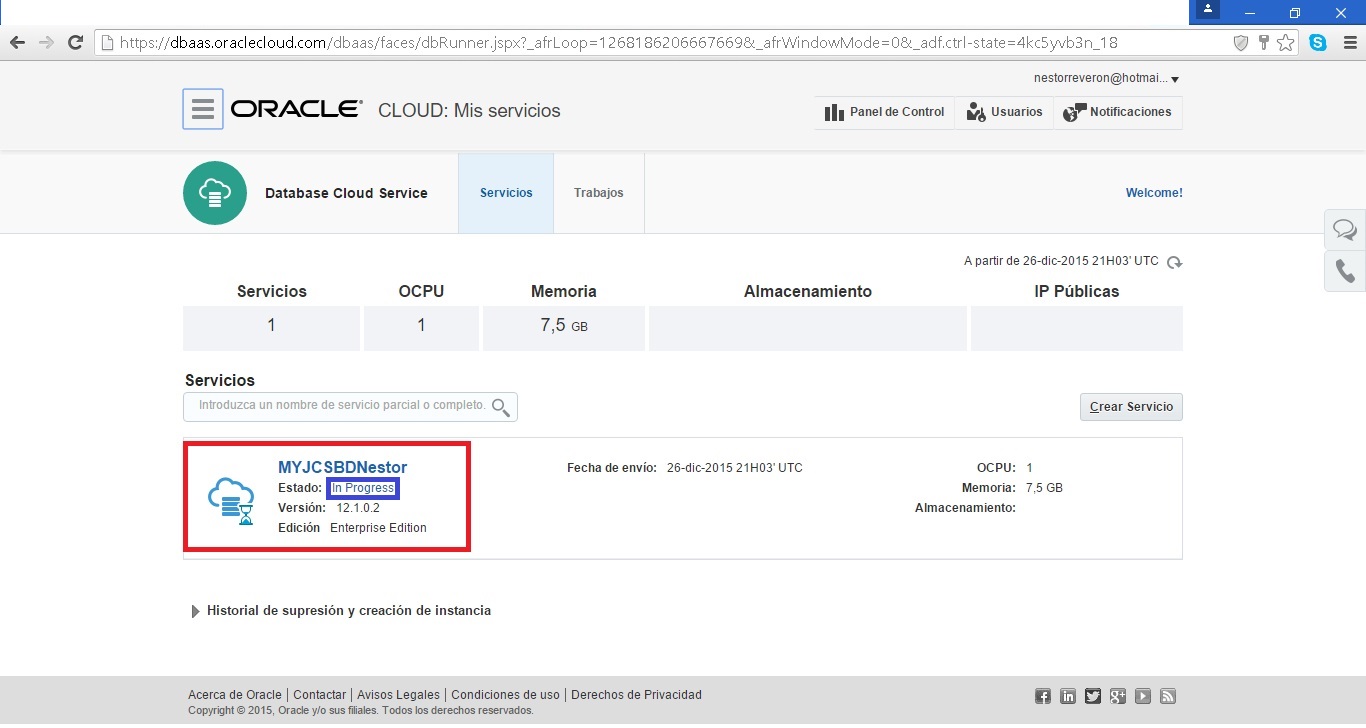Open the user account dropdown menu

point(1106,78)
